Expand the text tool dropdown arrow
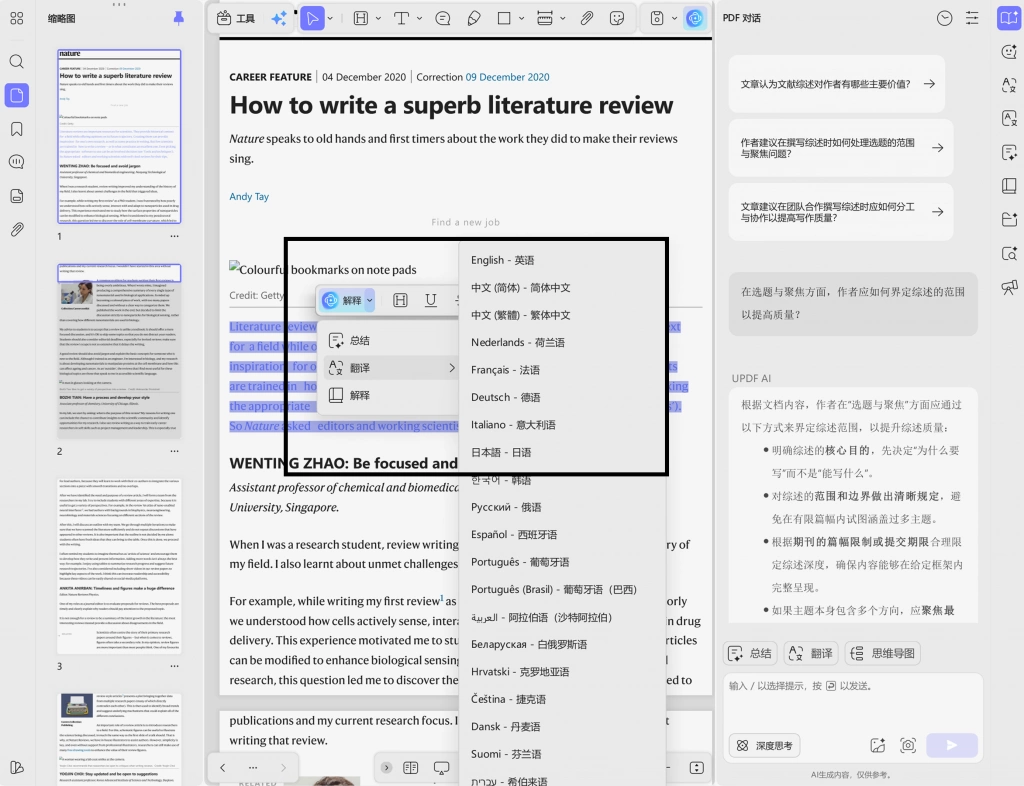This screenshot has height=786, width=1024. [x=419, y=18]
